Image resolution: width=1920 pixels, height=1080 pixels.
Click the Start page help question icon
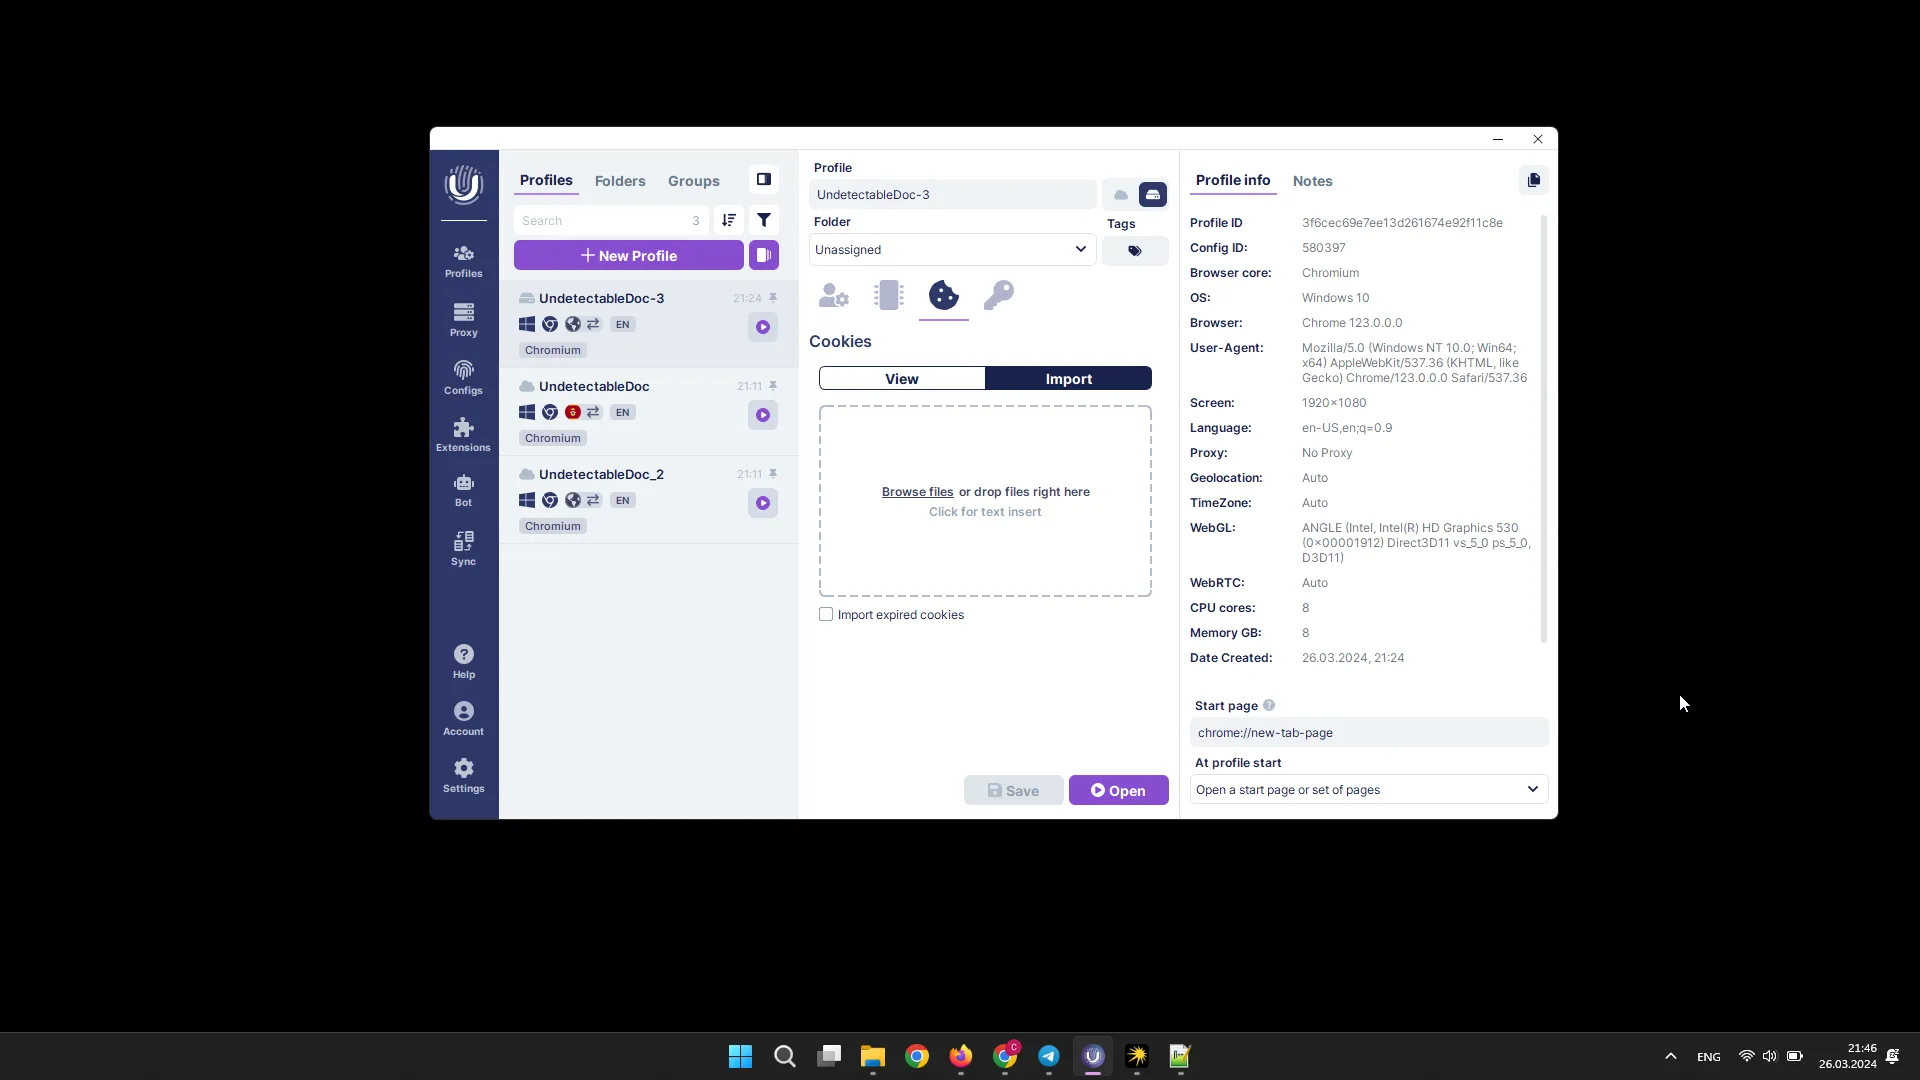1269,705
